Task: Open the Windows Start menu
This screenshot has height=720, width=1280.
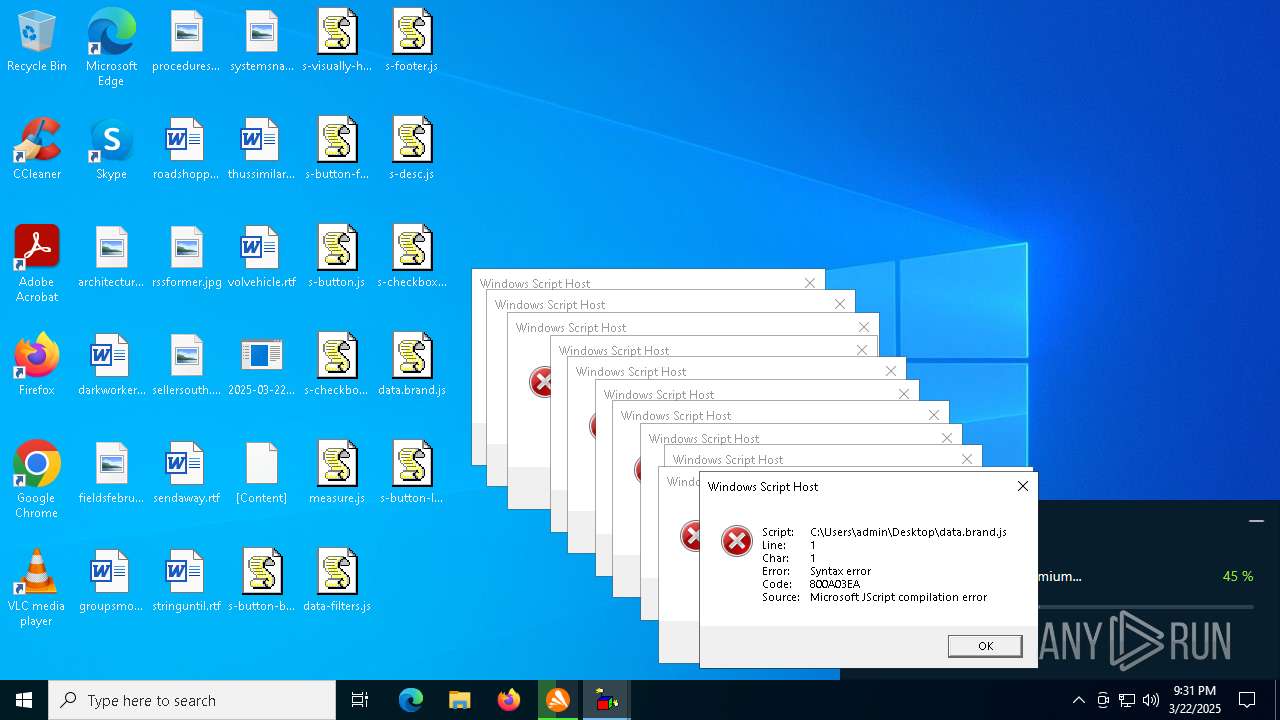Action: click(x=24, y=700)
